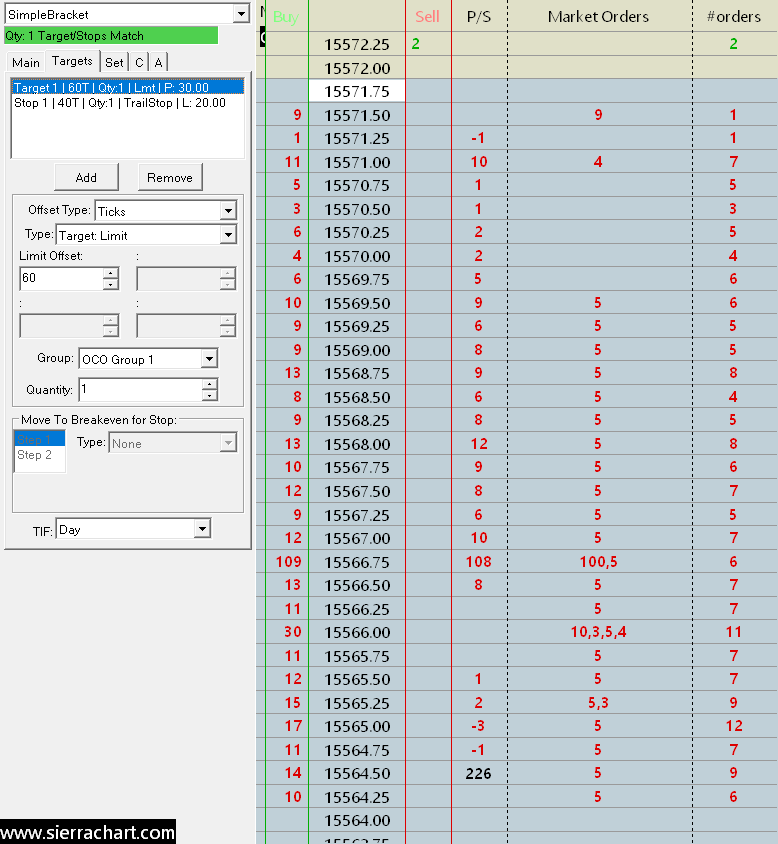Click the P/S value 226 at 15564.50

(x=479, y=773)
